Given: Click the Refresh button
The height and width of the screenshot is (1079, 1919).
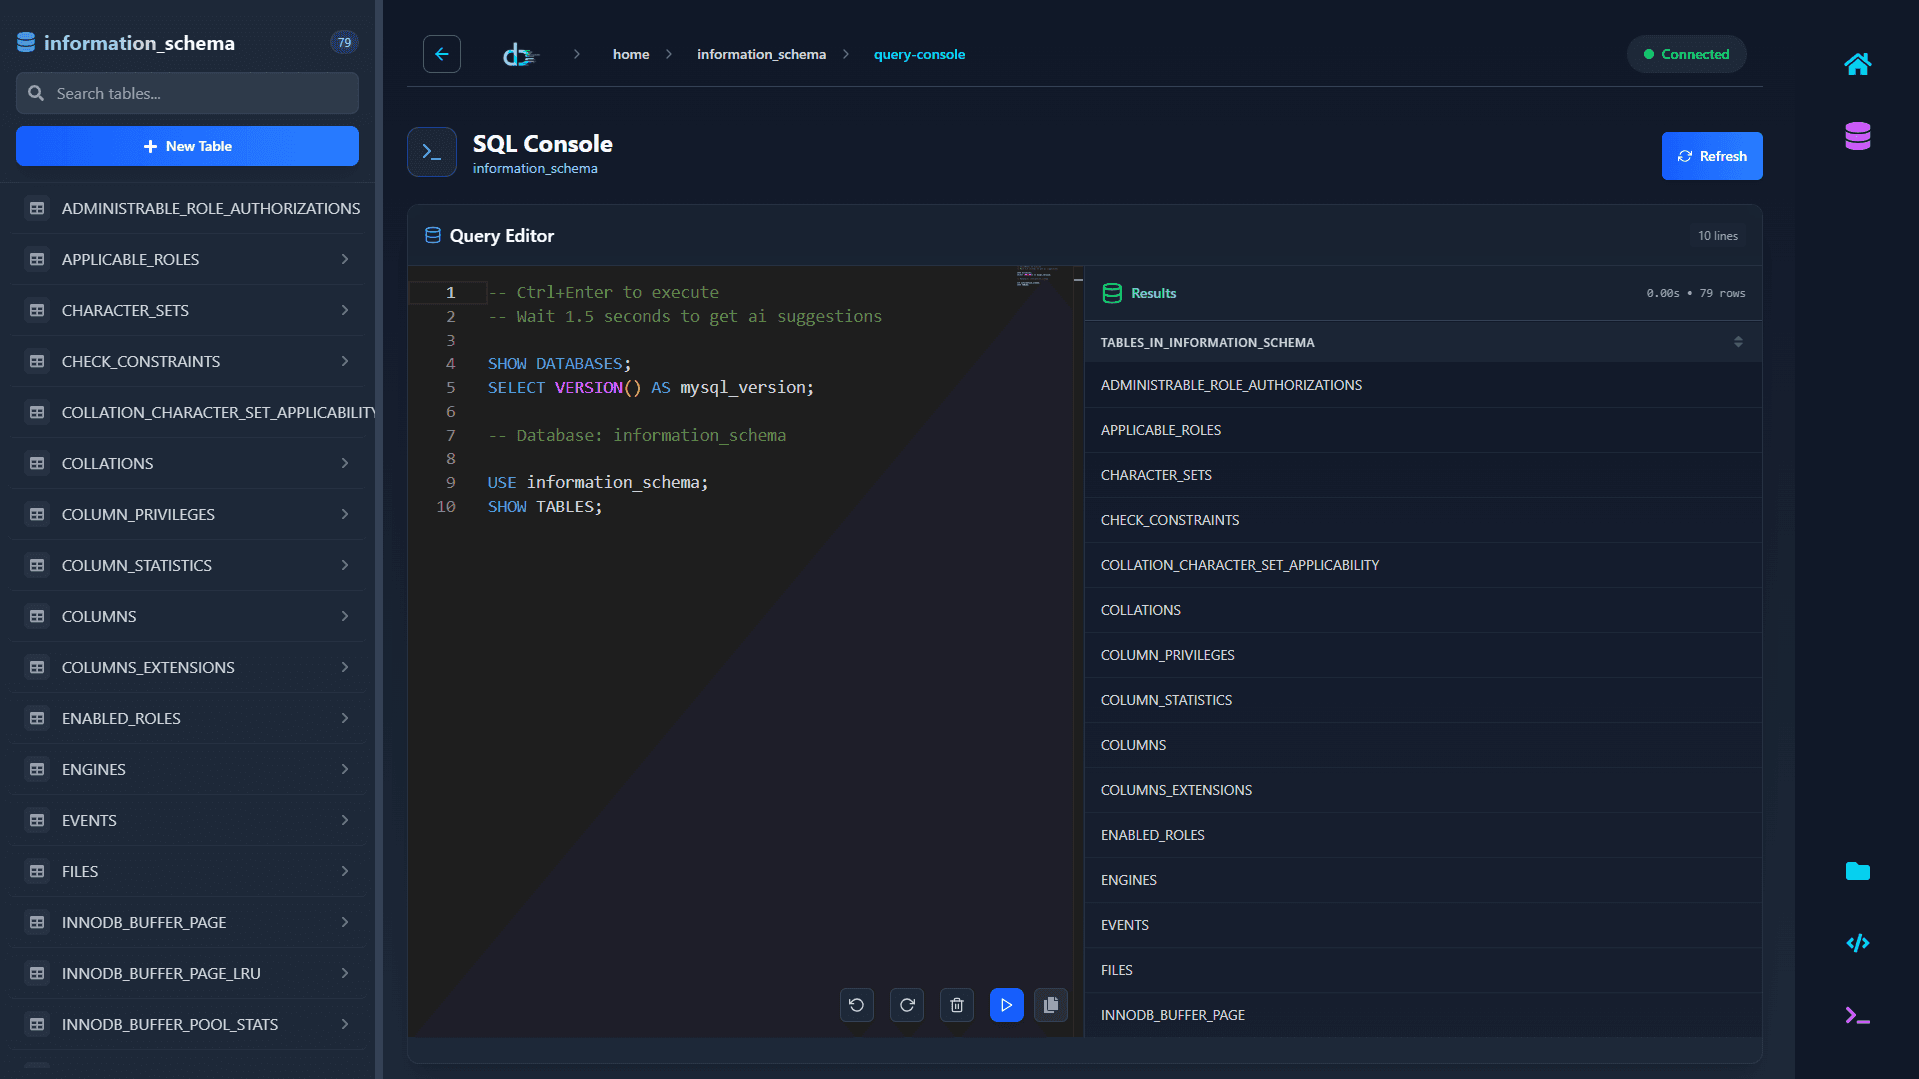Looking at the screenshot, I should (1712, 156).
